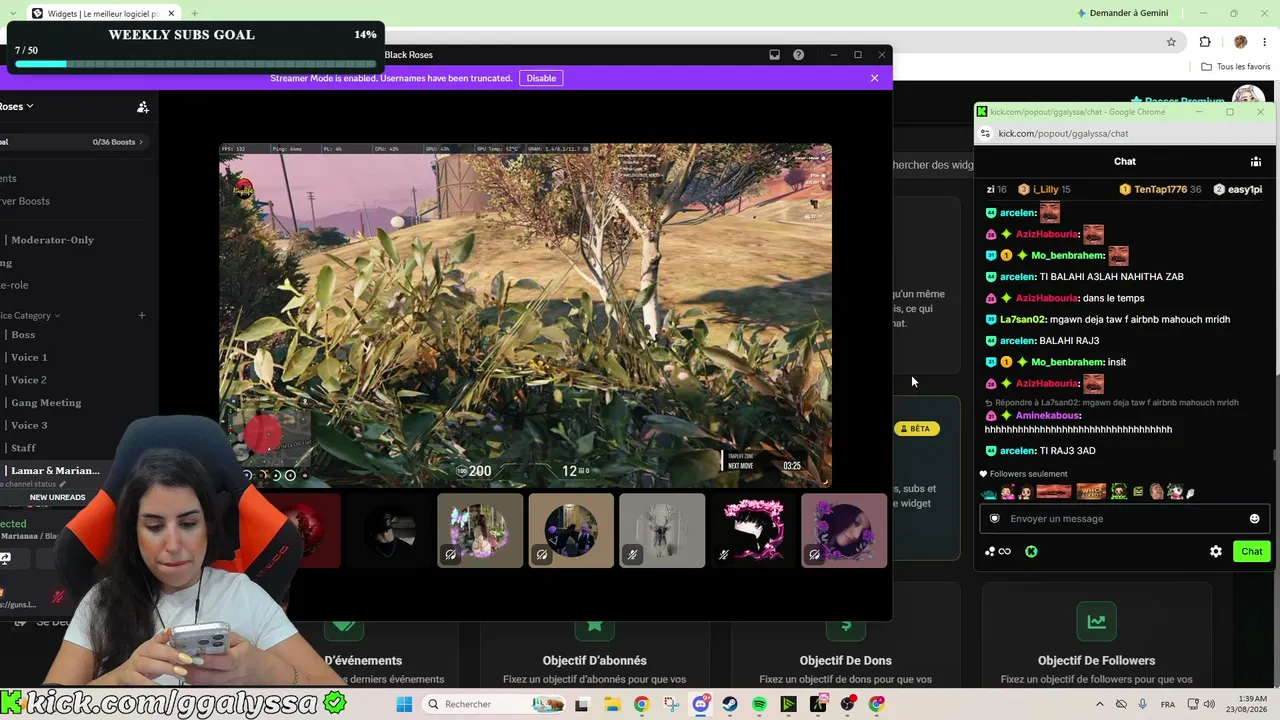The width and height of the screenshot is (1280, 720).
Task: Click easy1pi in the chat leaderboard
Action: [x=1237, y=189]
